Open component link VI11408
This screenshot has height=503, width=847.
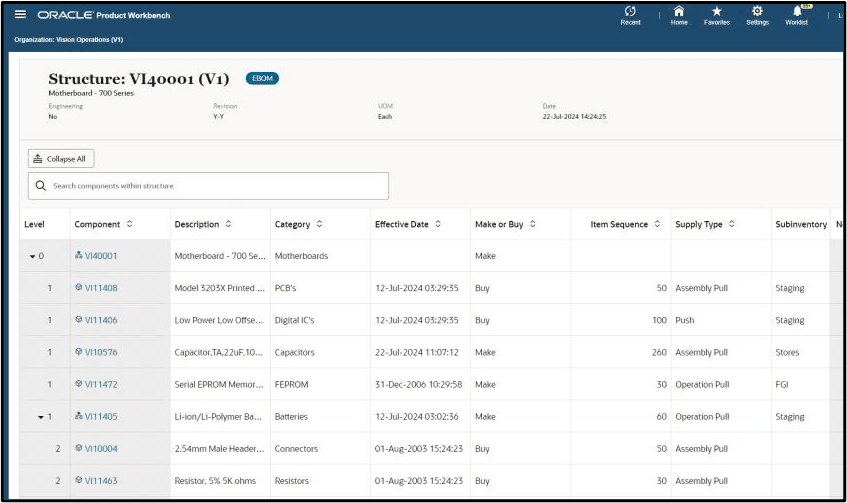click(x=100, y=288)
